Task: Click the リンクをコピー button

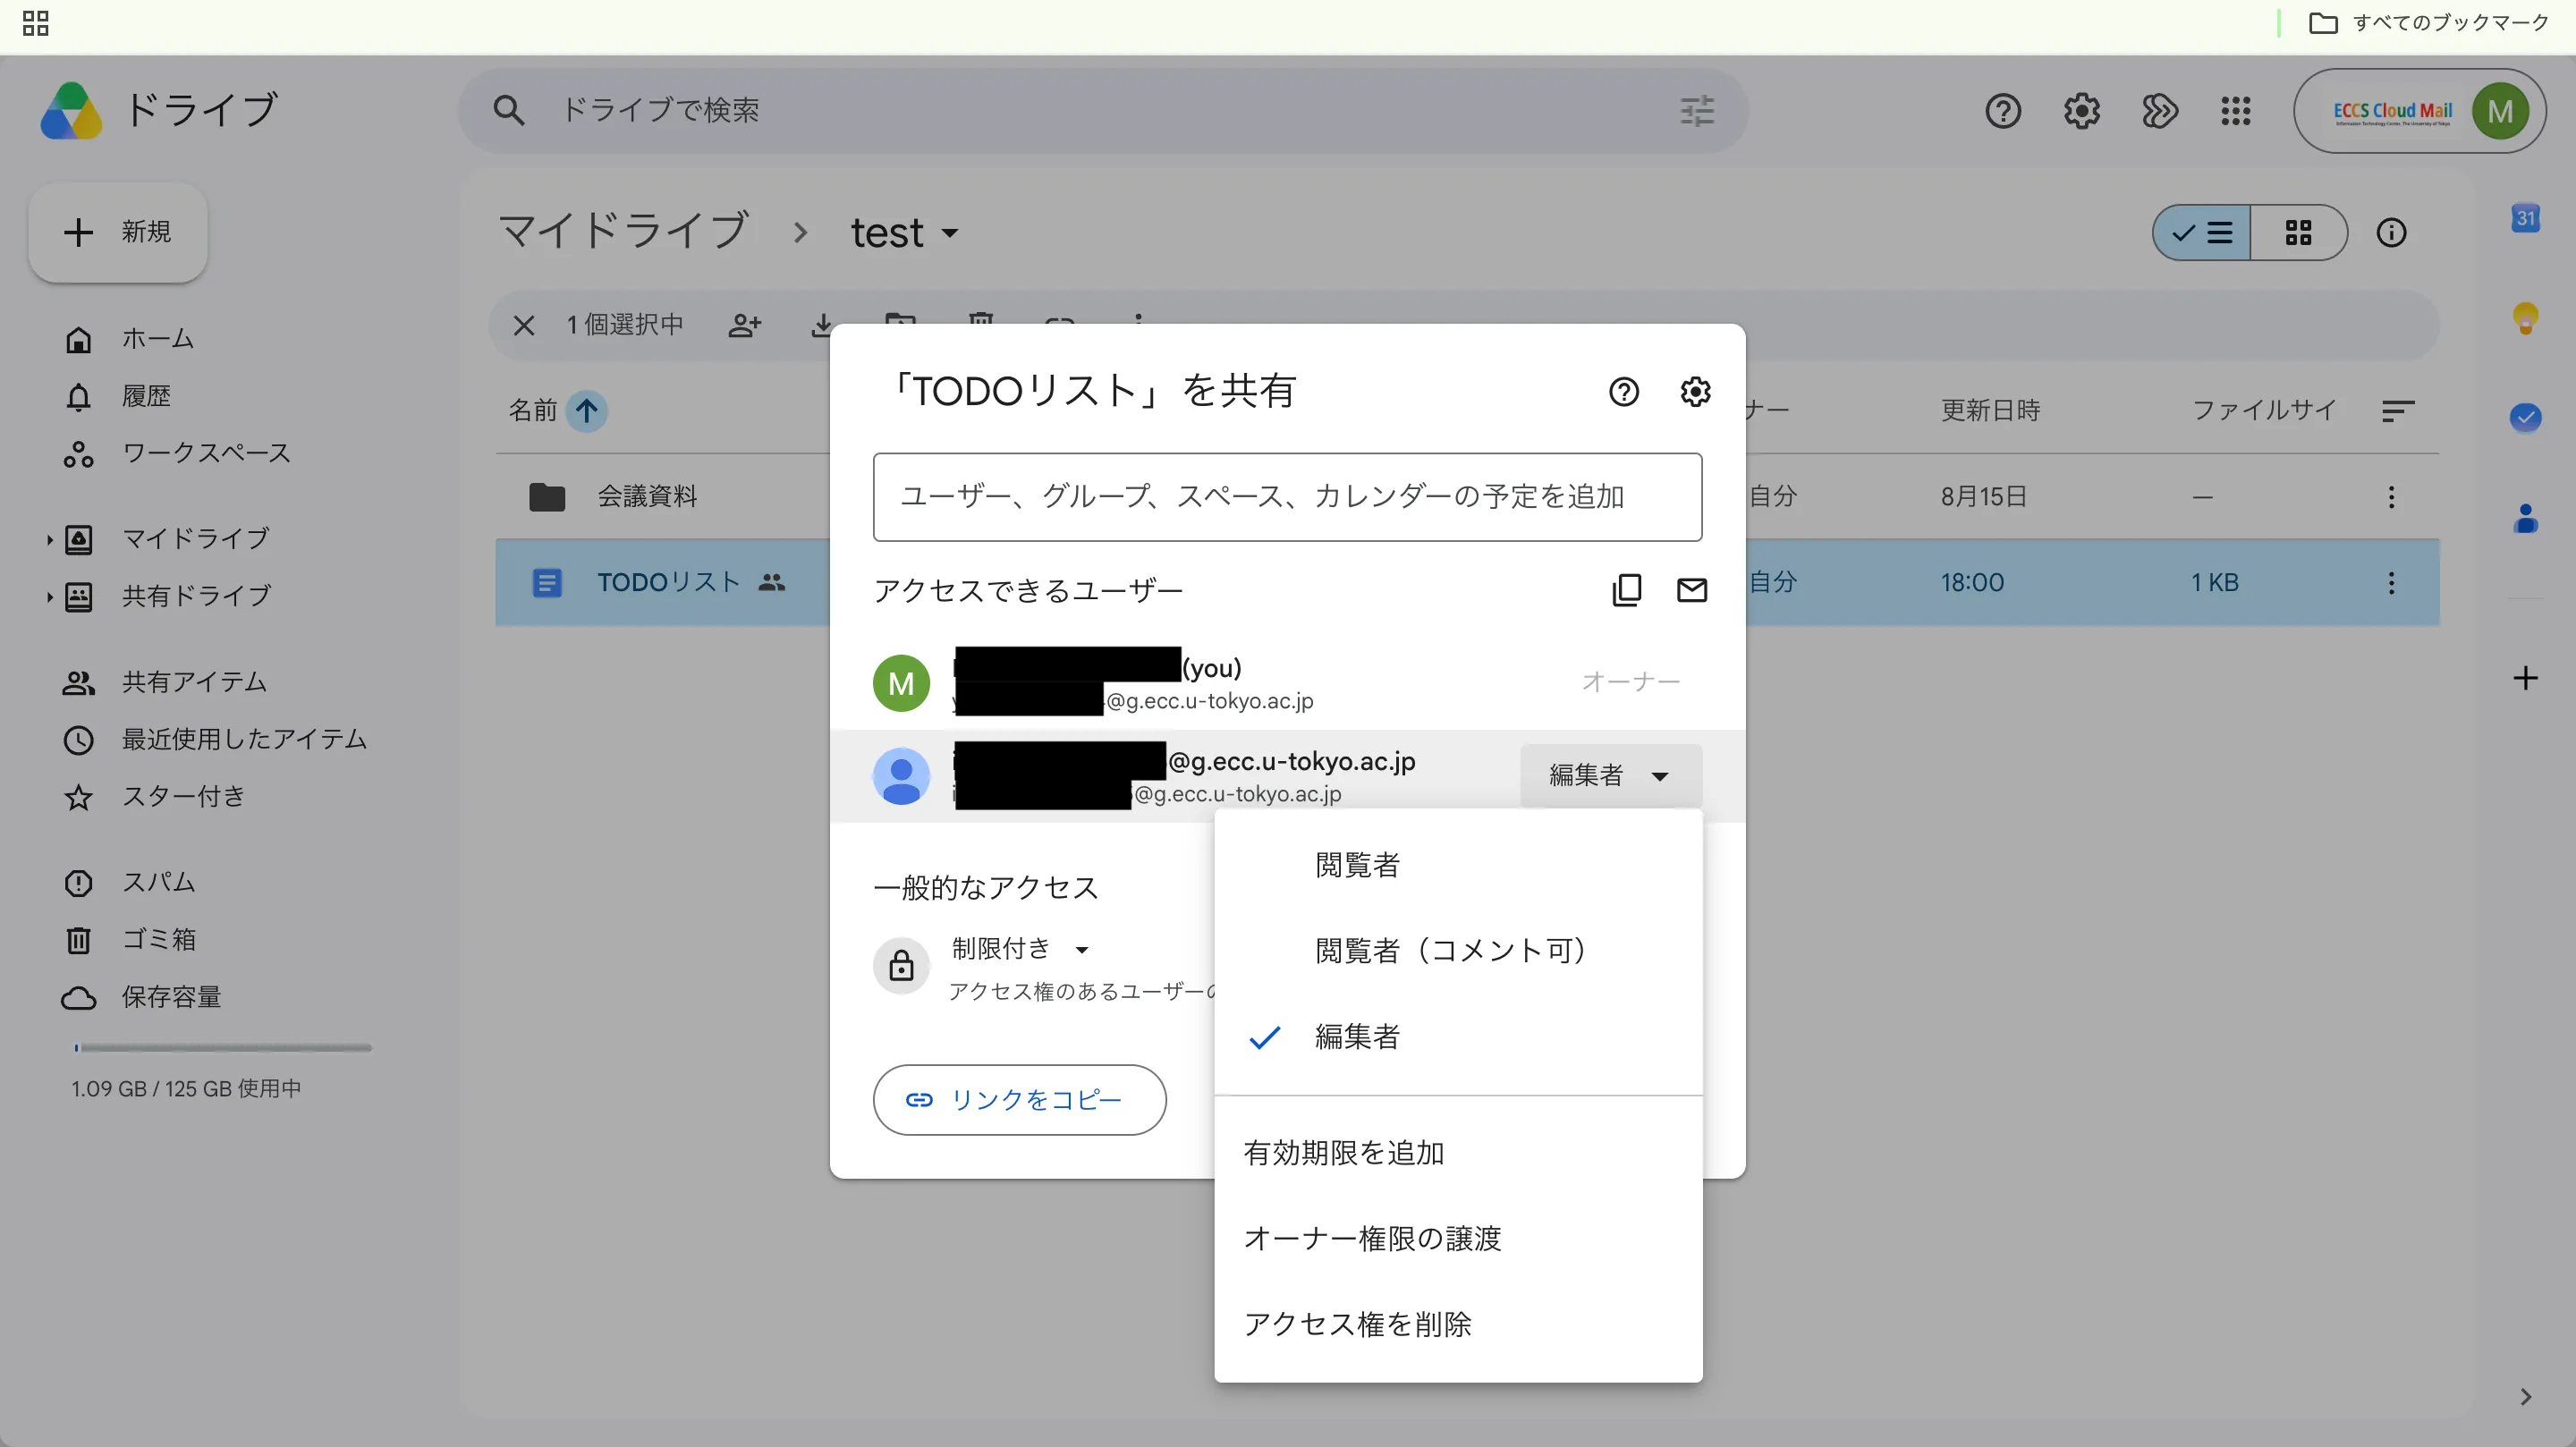Action: point(1019,1100)
